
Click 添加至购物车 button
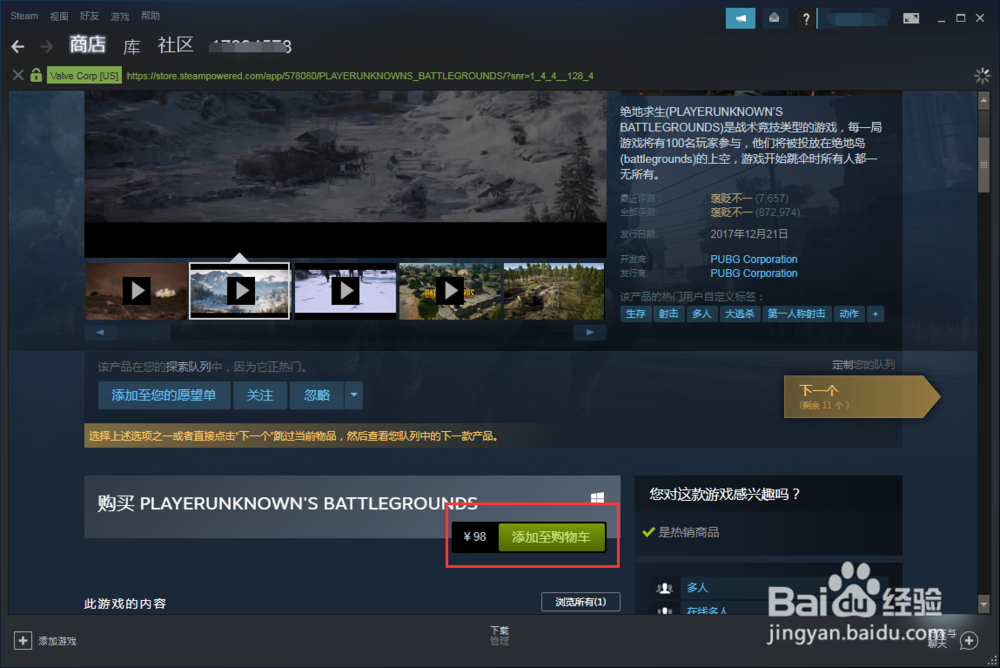(x=551, y=537)
